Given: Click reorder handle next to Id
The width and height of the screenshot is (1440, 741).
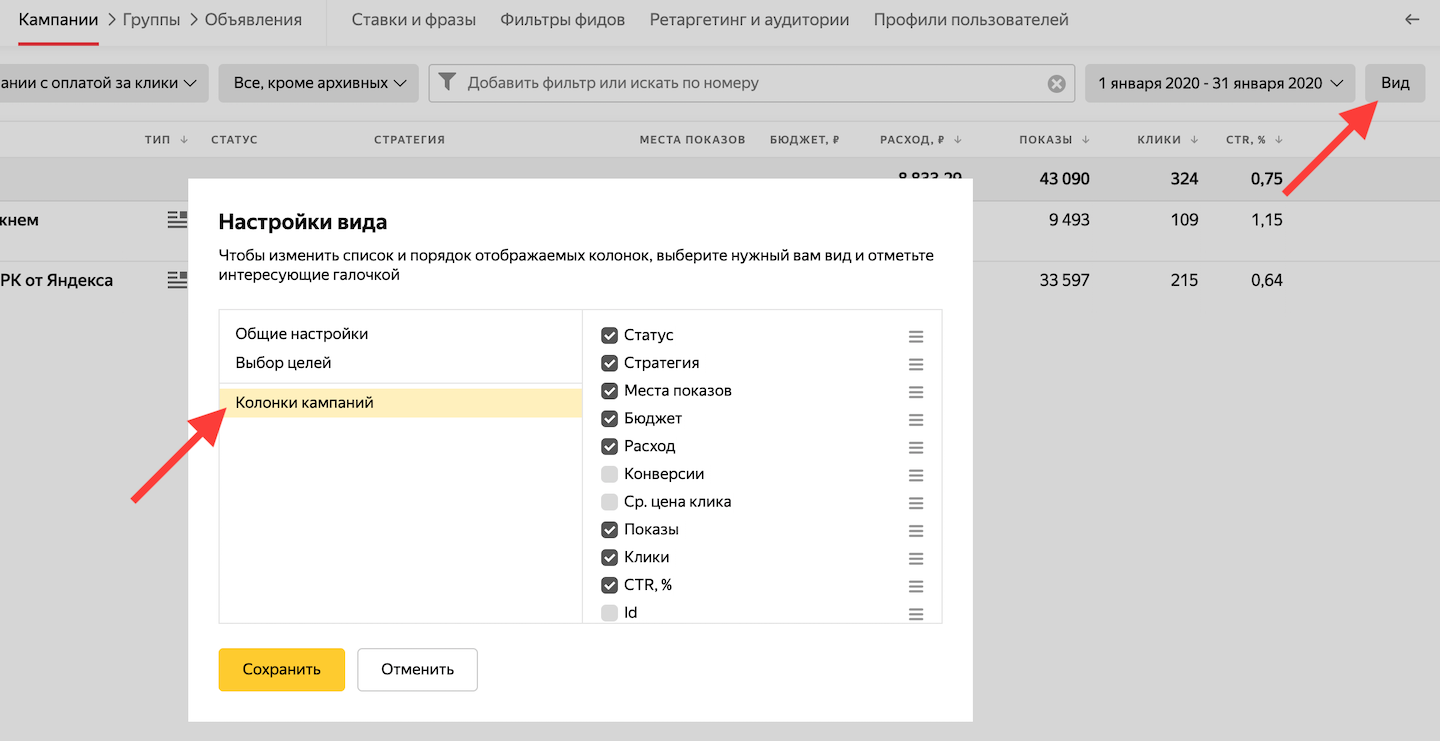Looking at the screenshot, I should coord(916,614).
